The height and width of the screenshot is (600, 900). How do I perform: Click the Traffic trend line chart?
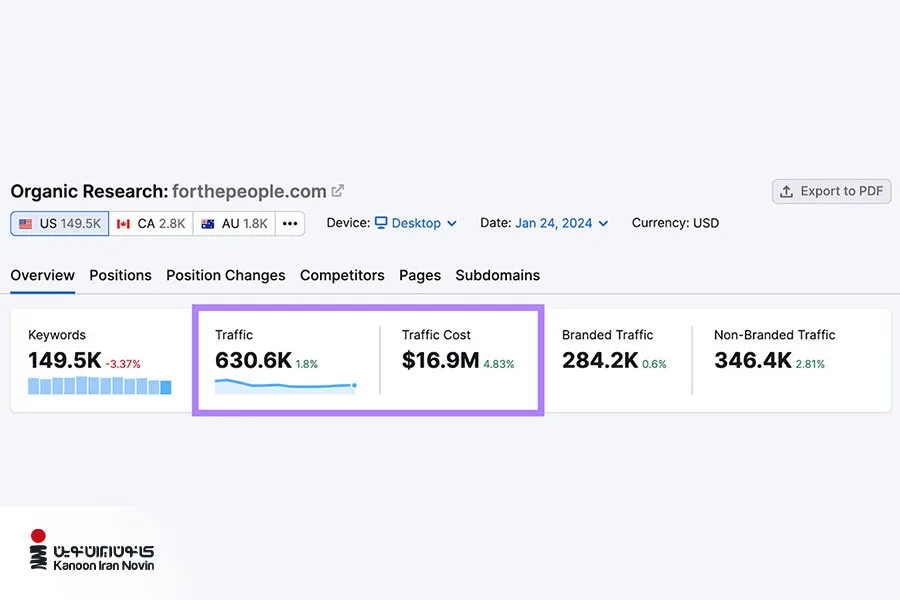pos(286,386)
